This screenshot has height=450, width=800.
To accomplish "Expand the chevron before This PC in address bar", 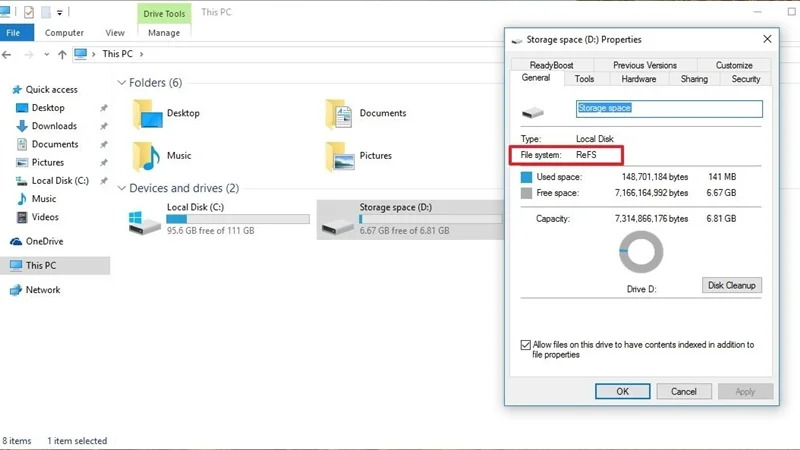I will point(93,54).
